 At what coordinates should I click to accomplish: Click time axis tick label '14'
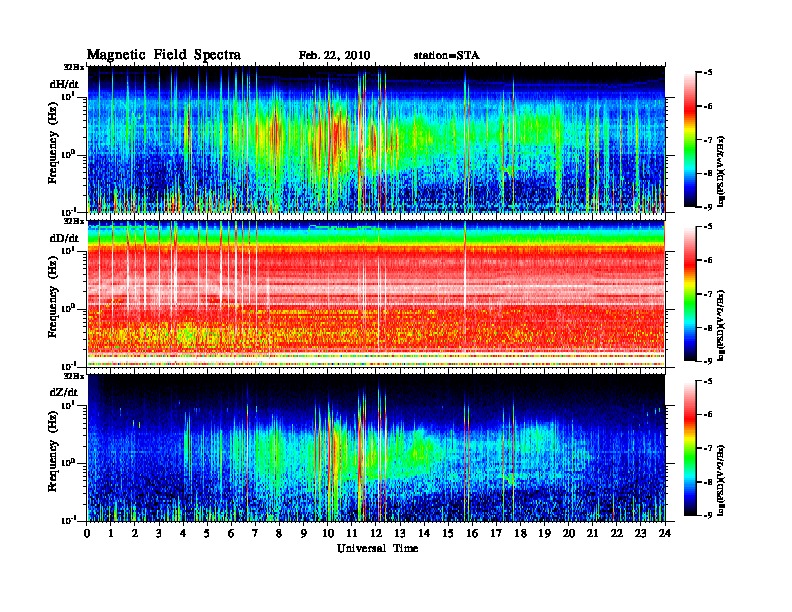(424, 534)
